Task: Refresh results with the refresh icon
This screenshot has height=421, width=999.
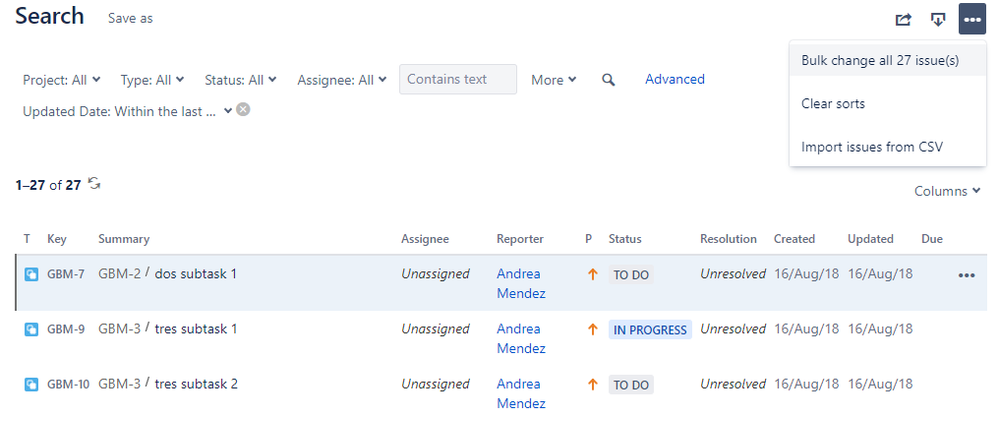Action: point(94,184)
